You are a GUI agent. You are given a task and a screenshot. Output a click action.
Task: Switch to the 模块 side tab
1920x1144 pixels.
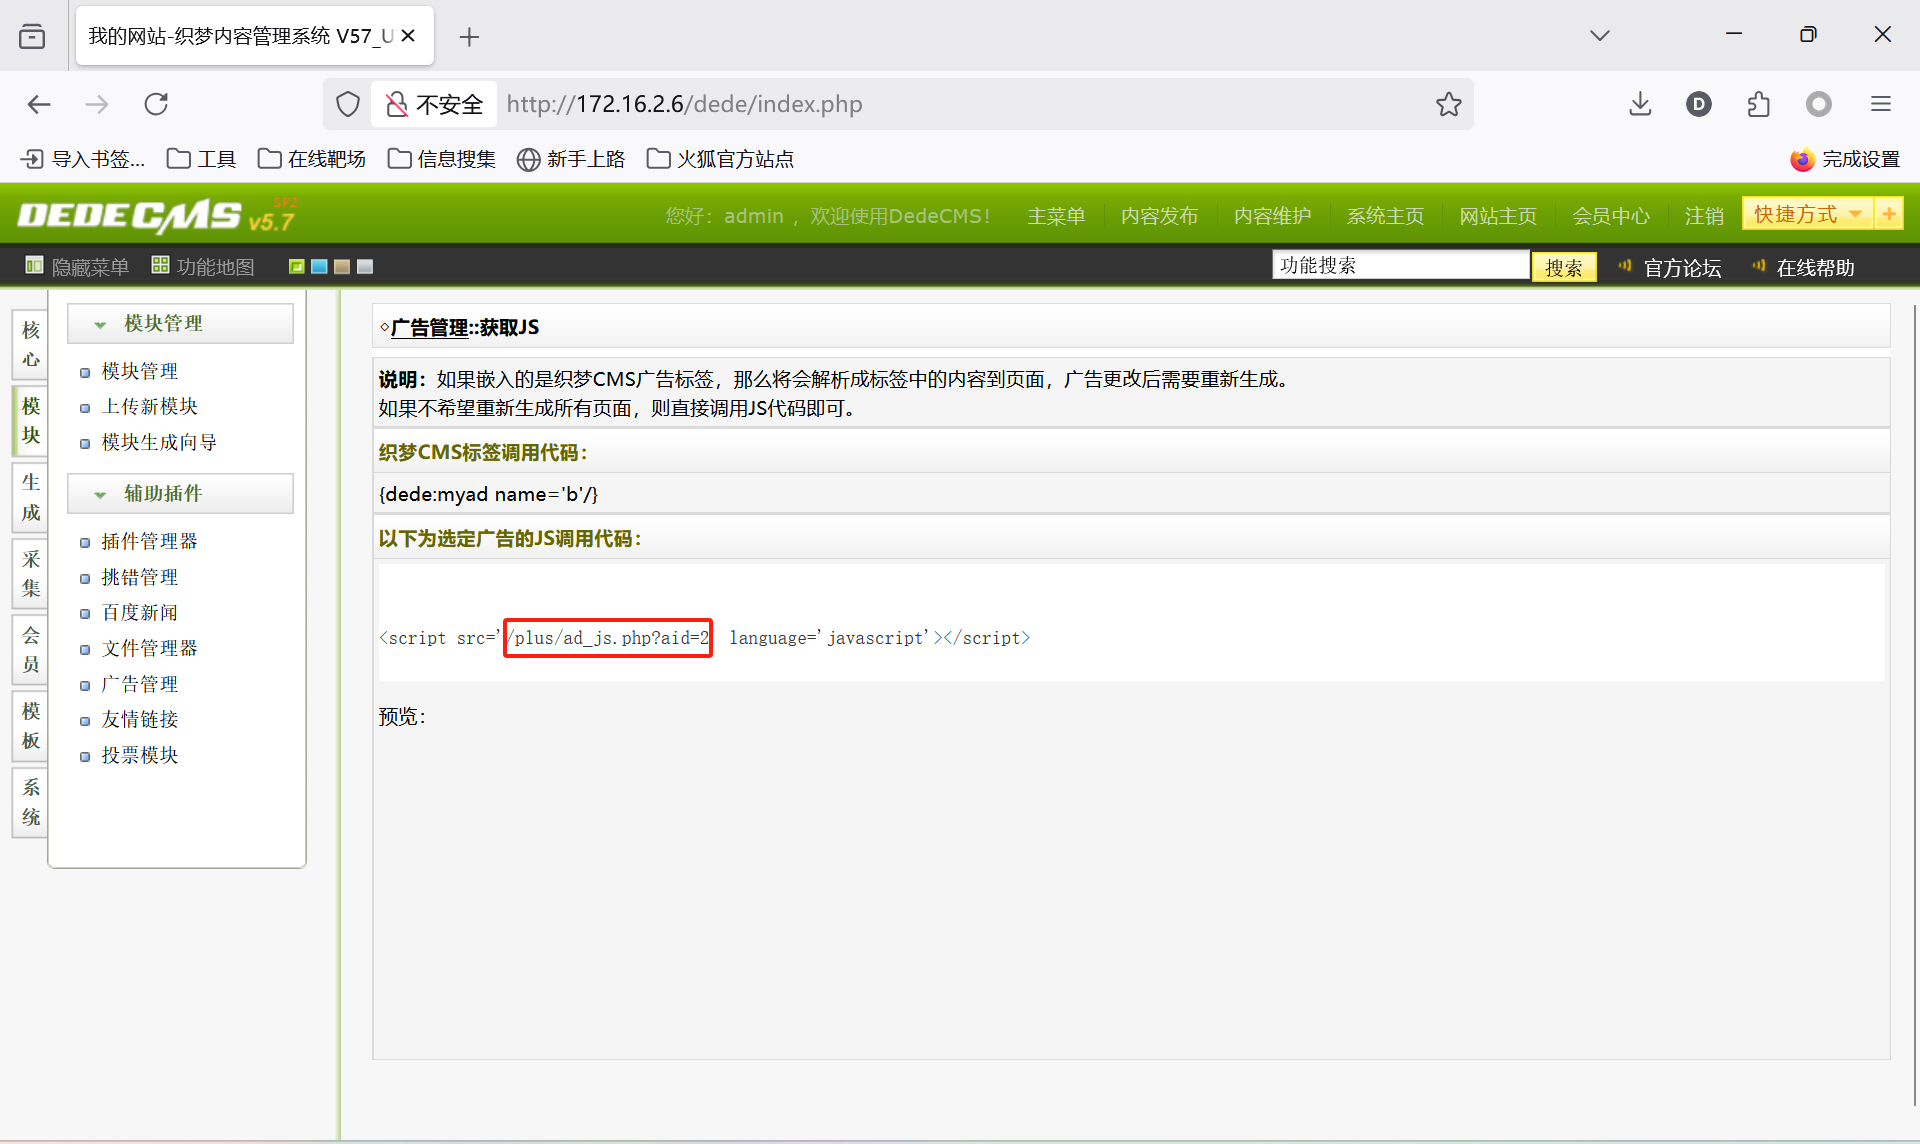[31, 420]
